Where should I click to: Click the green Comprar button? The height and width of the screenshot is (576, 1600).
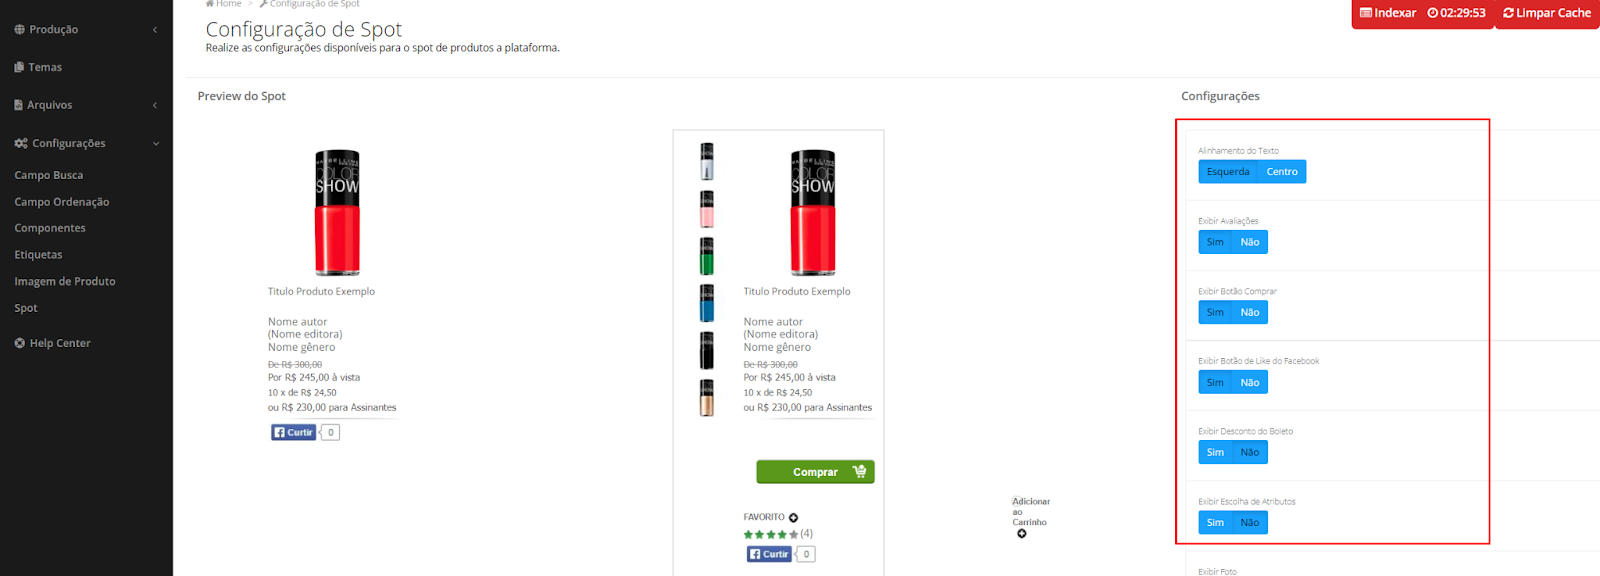coord(815,472)
